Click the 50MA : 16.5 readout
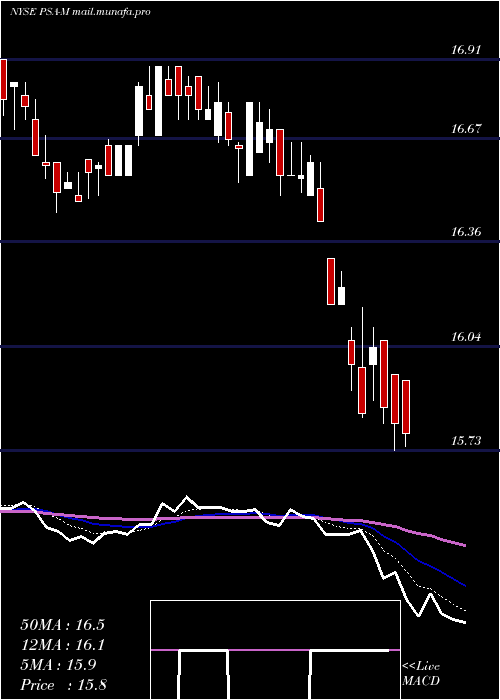The image size is (500, 700). coord(62,625)
